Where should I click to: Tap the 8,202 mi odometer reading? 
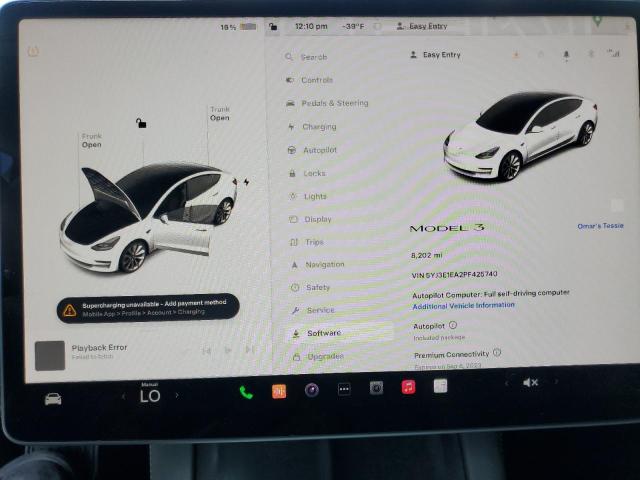click(x=426, y=256)
